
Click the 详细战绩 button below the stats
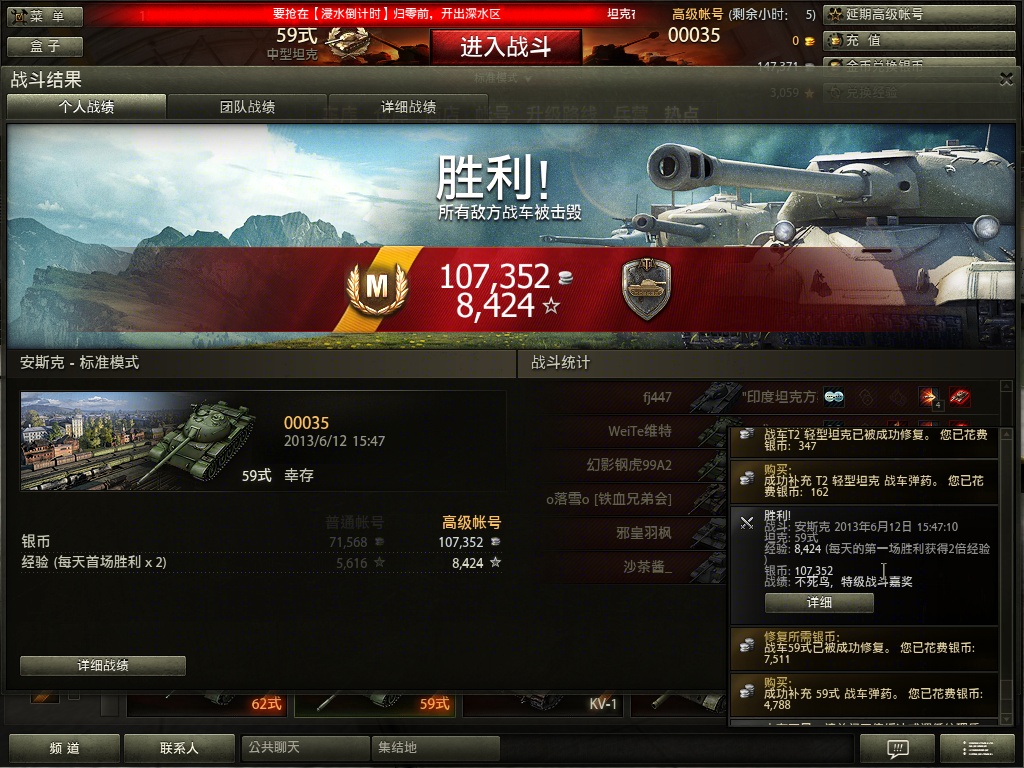pyautogui.click(x=103, y=665)
